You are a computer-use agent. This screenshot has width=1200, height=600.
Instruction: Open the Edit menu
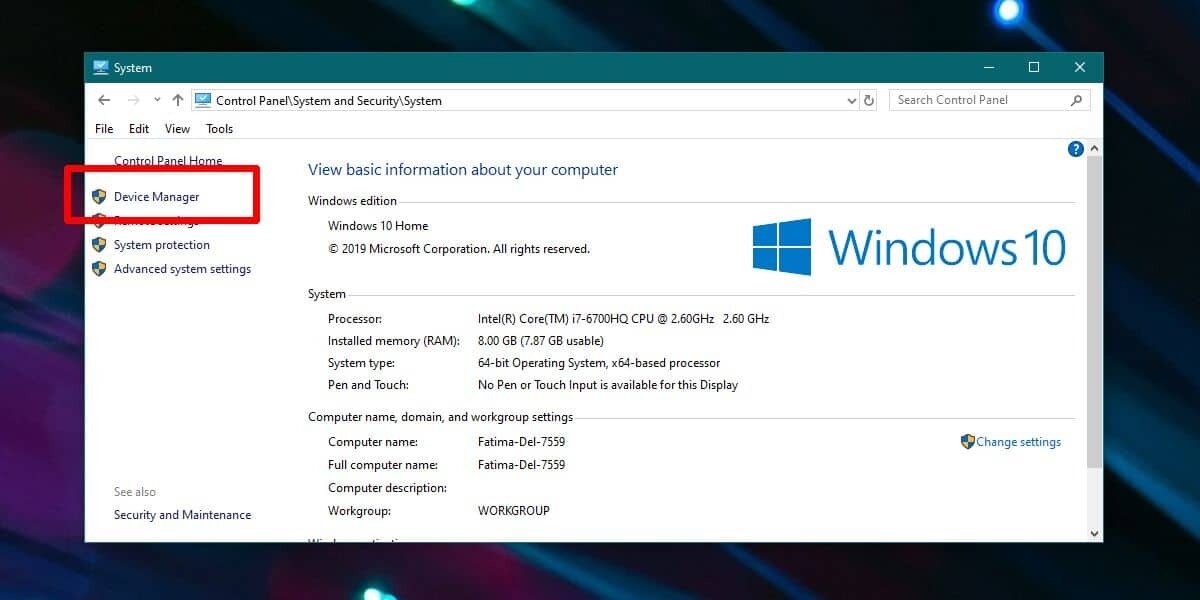click(x=139, y=128)
